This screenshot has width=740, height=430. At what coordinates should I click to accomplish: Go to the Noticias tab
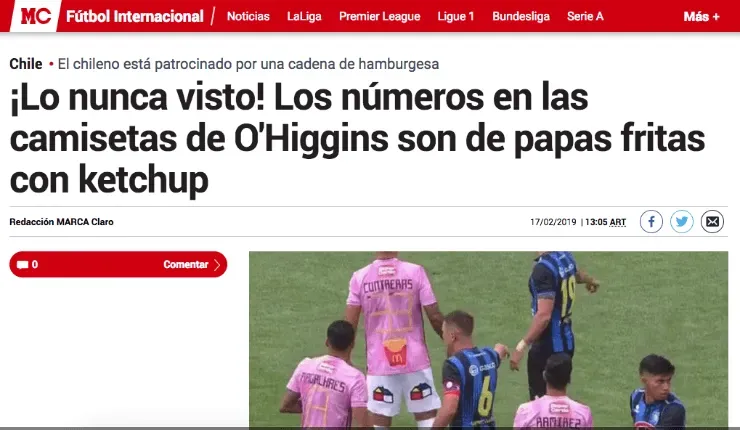(248, 17)
